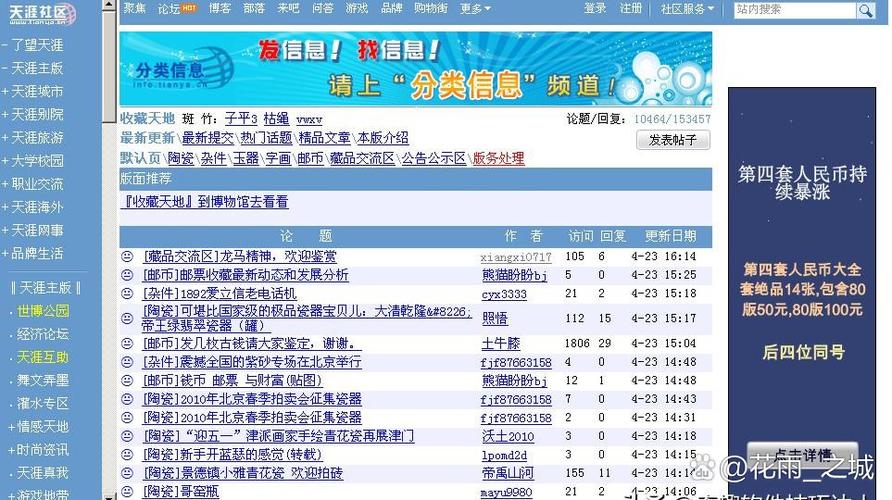Click smiley icon beside 发几枚古钱 post
This screenshot has width=892, height=500.
click(127, 344)
